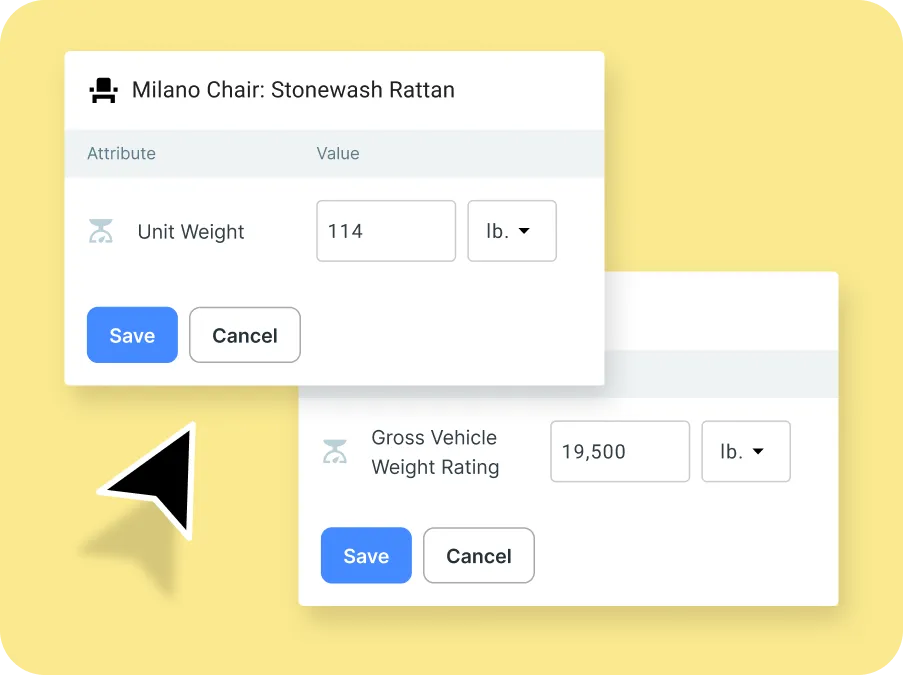Click the caret arrow in Gross Vehicle unit box
The height and width of the screenshot is (675, 903).
pos(757,452)
